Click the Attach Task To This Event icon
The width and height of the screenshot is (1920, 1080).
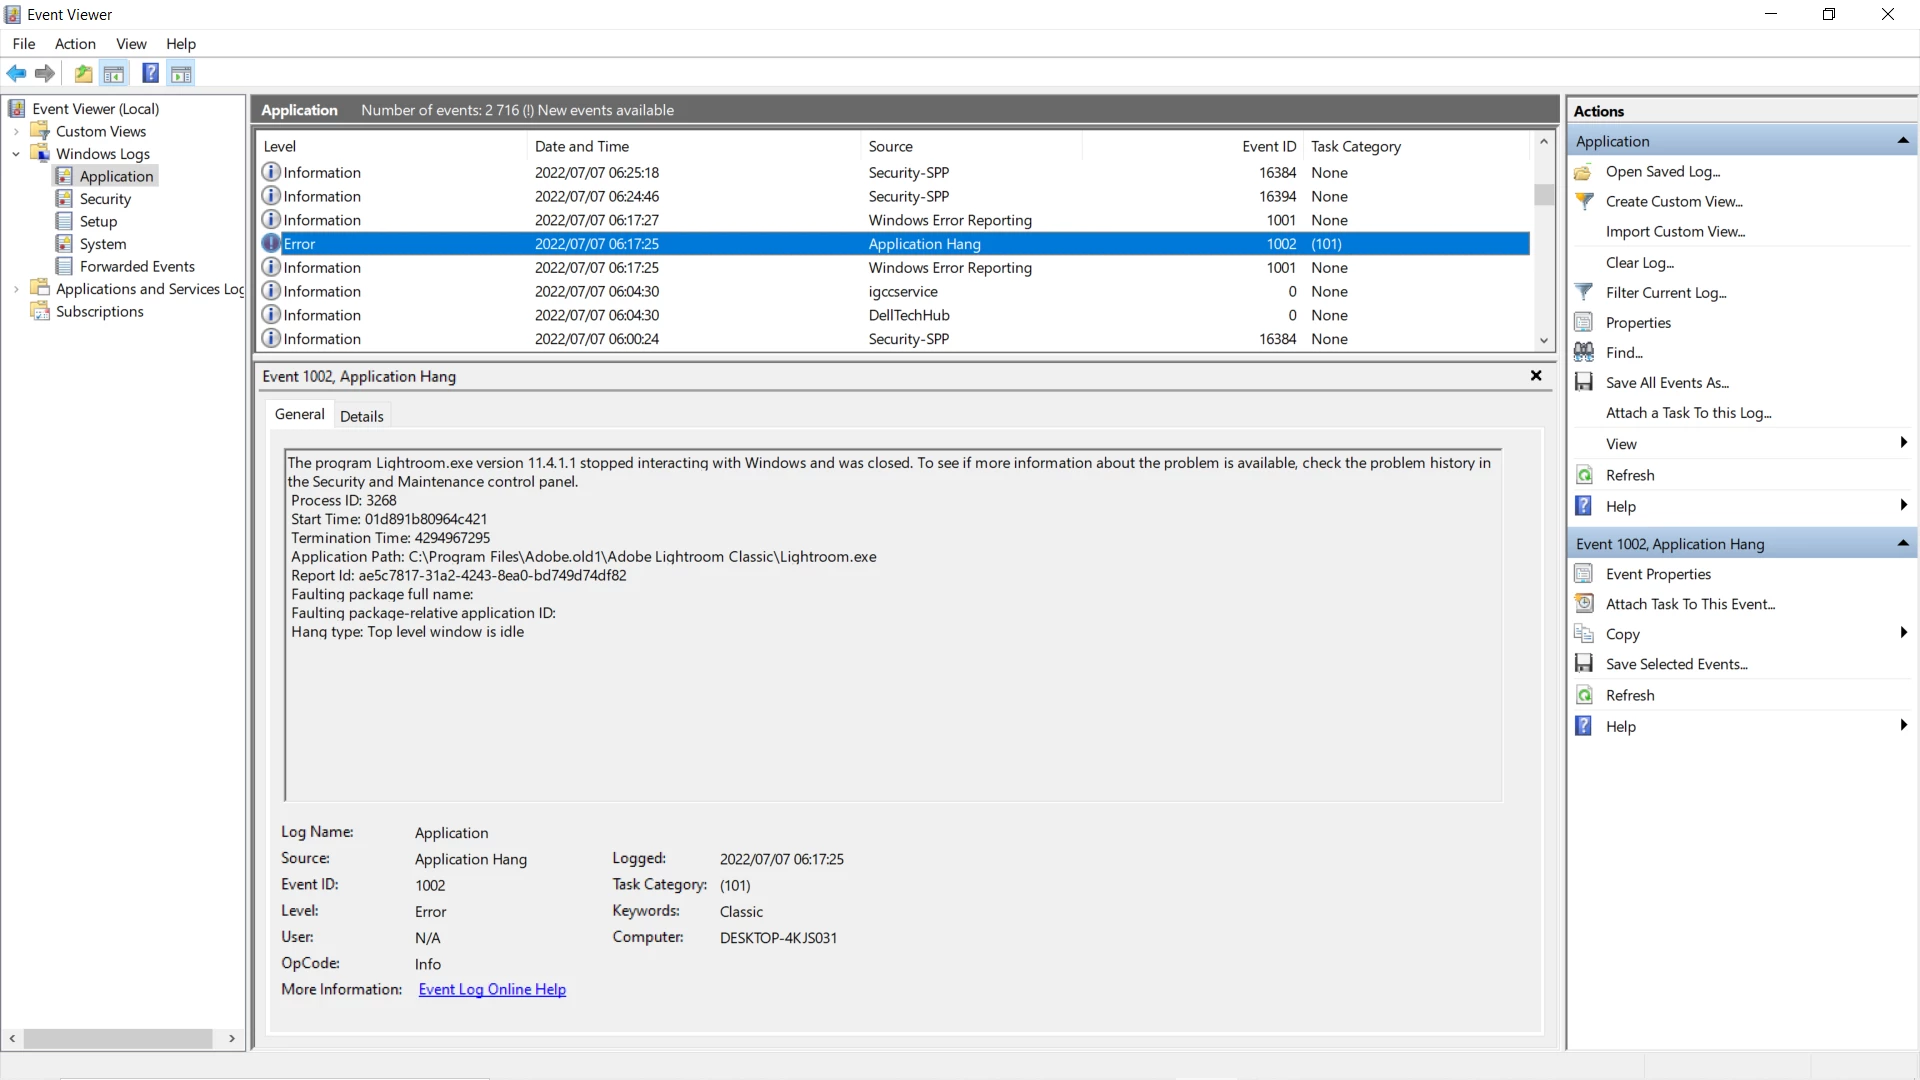point(1584,603)
